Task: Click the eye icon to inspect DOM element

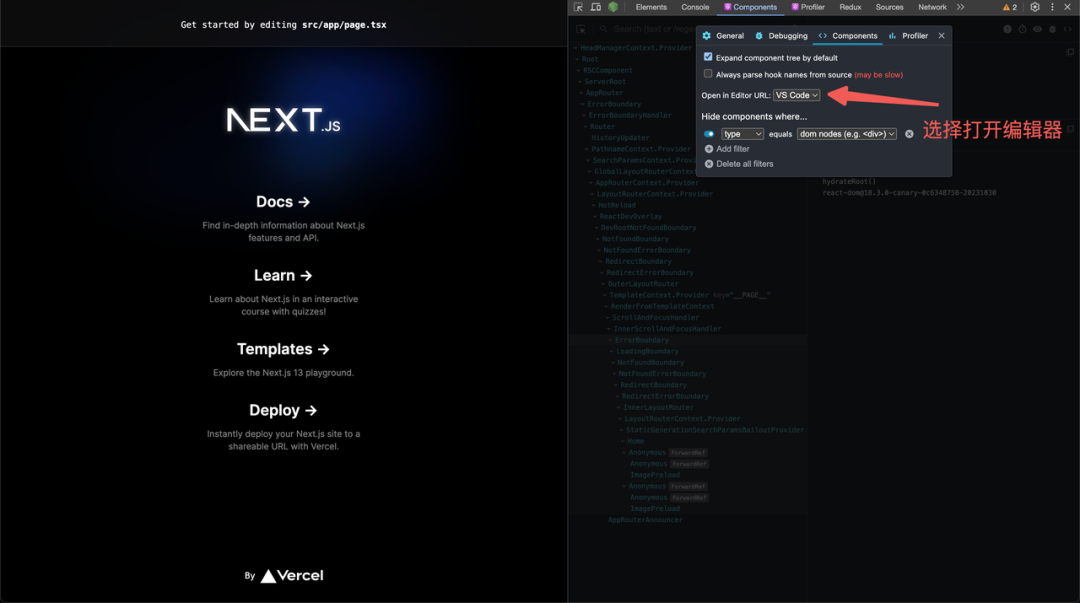Action: pos(1038,29)
